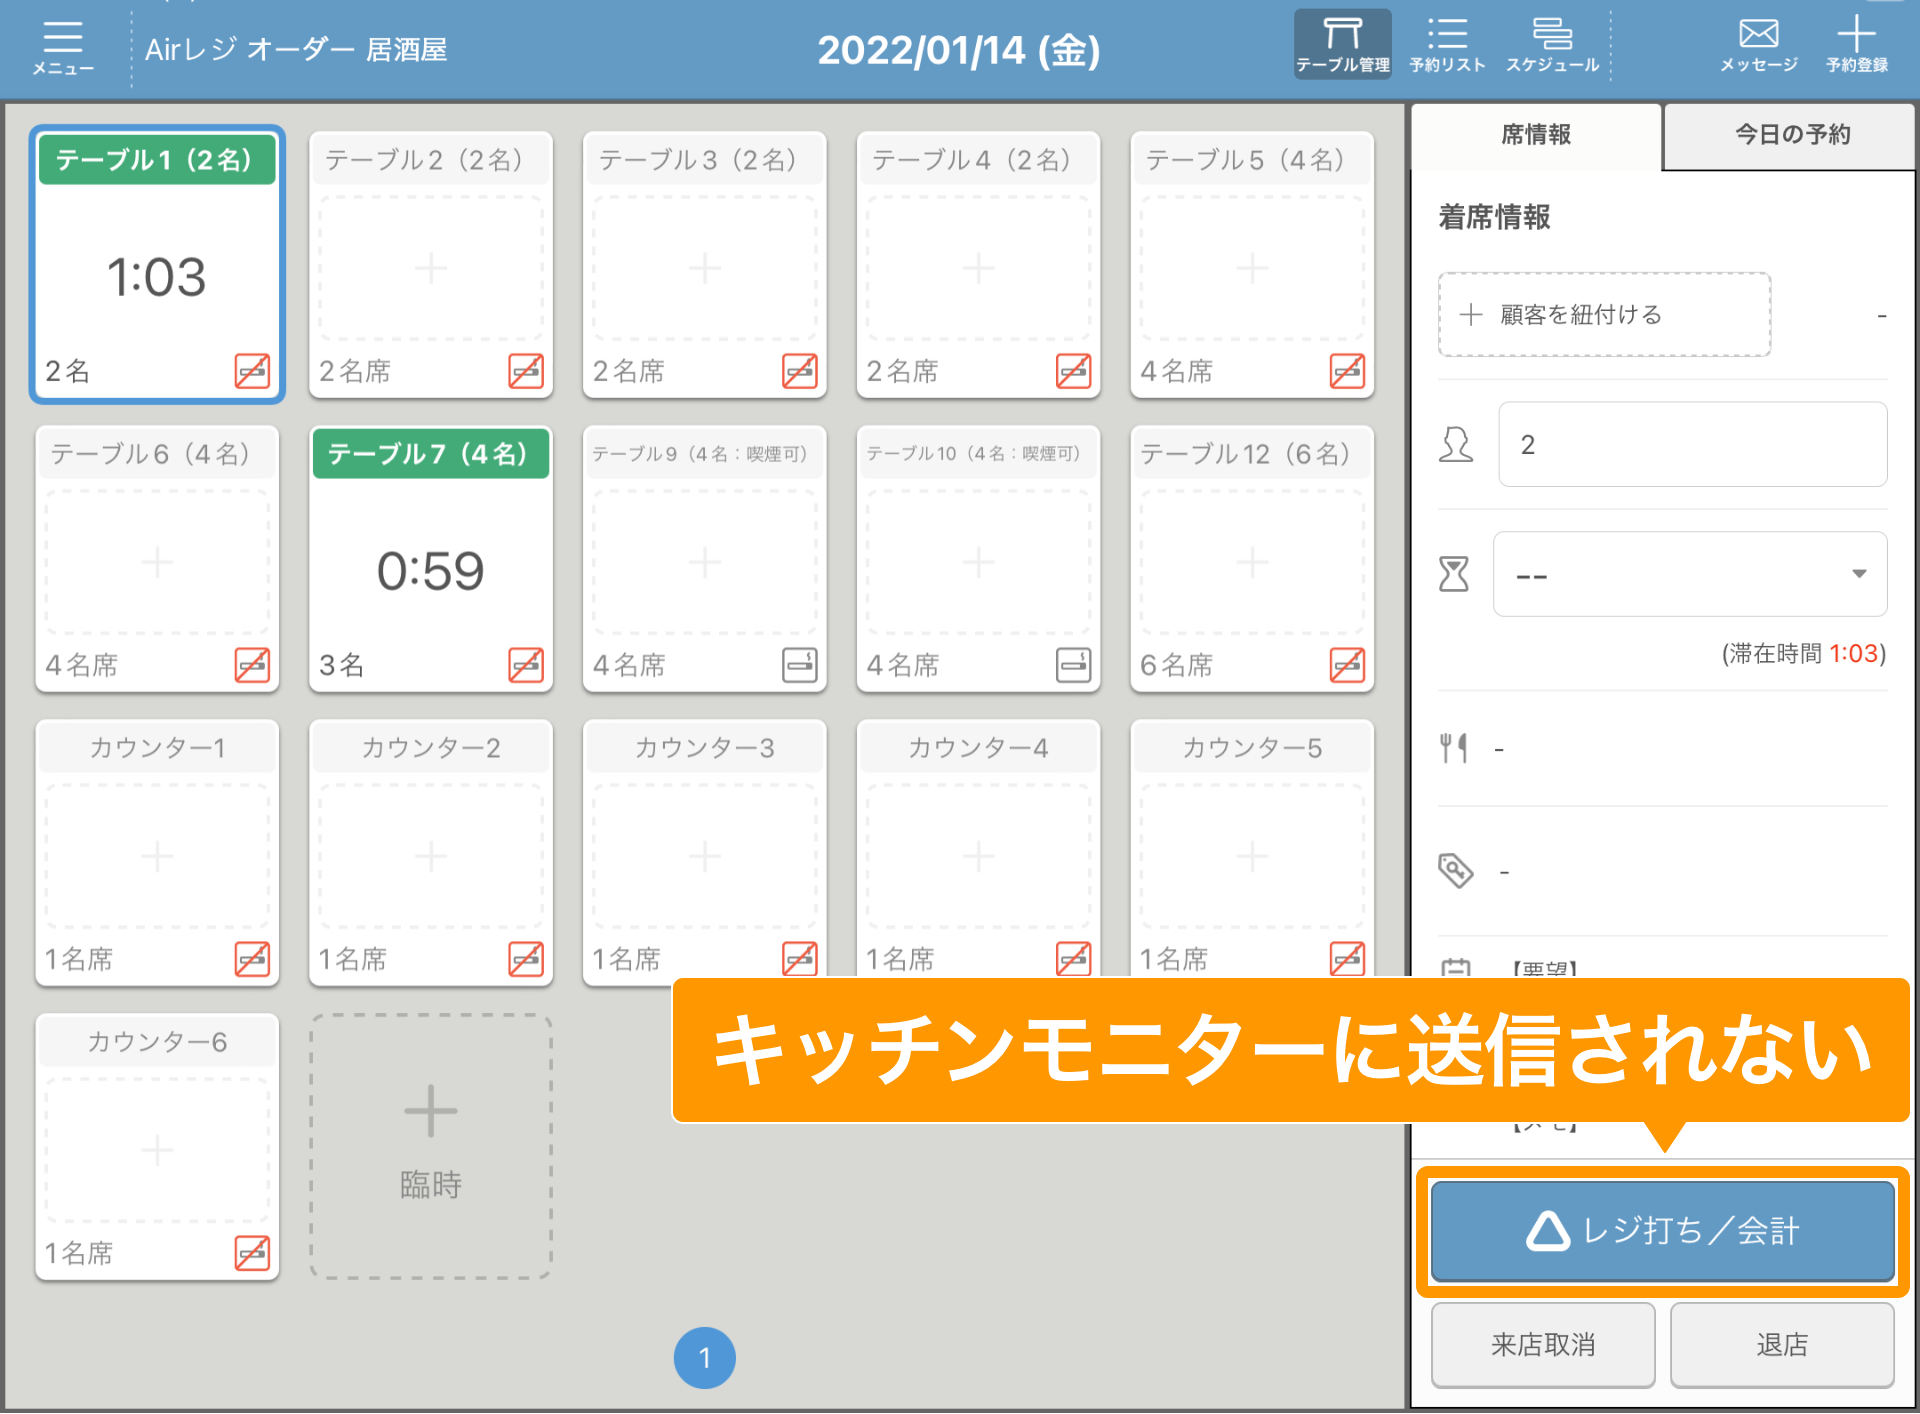This screenshot has height=1414, width=1920.
Task: Click smoking-allowed icon on テーブル10
Action: [1074, 665]
